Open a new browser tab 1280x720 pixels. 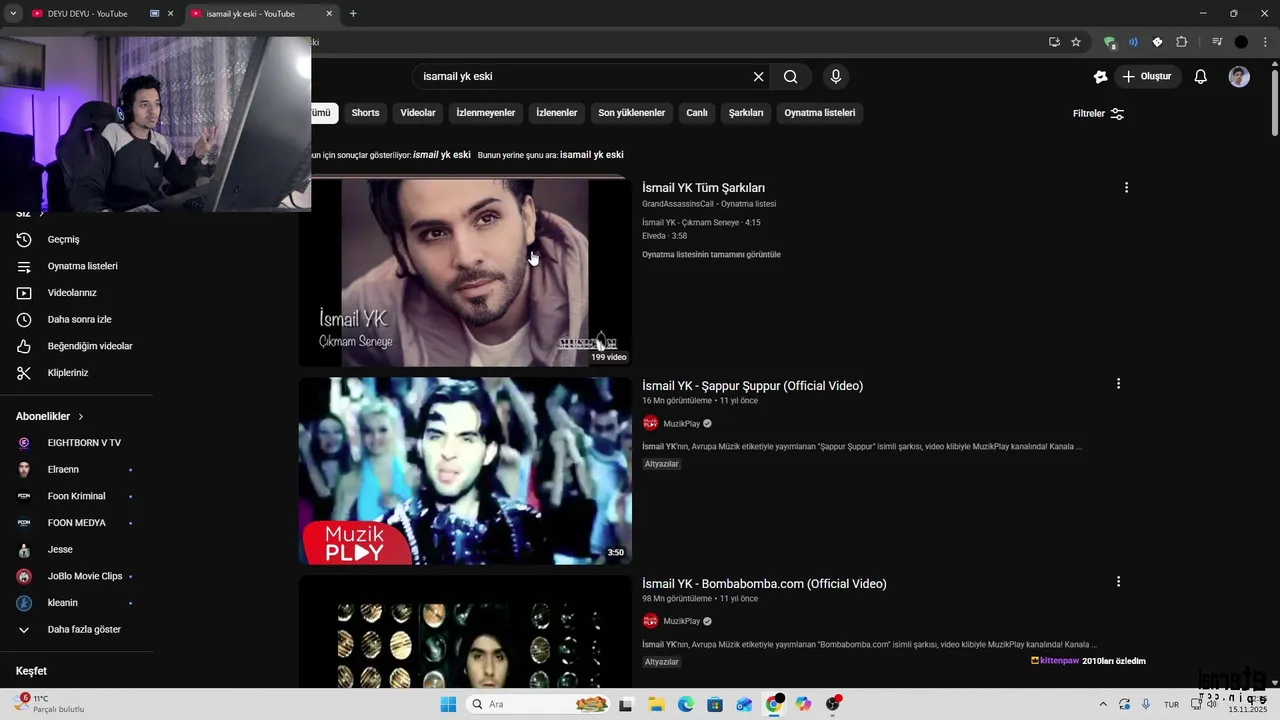pyautogui.click(x=353, y=14)
